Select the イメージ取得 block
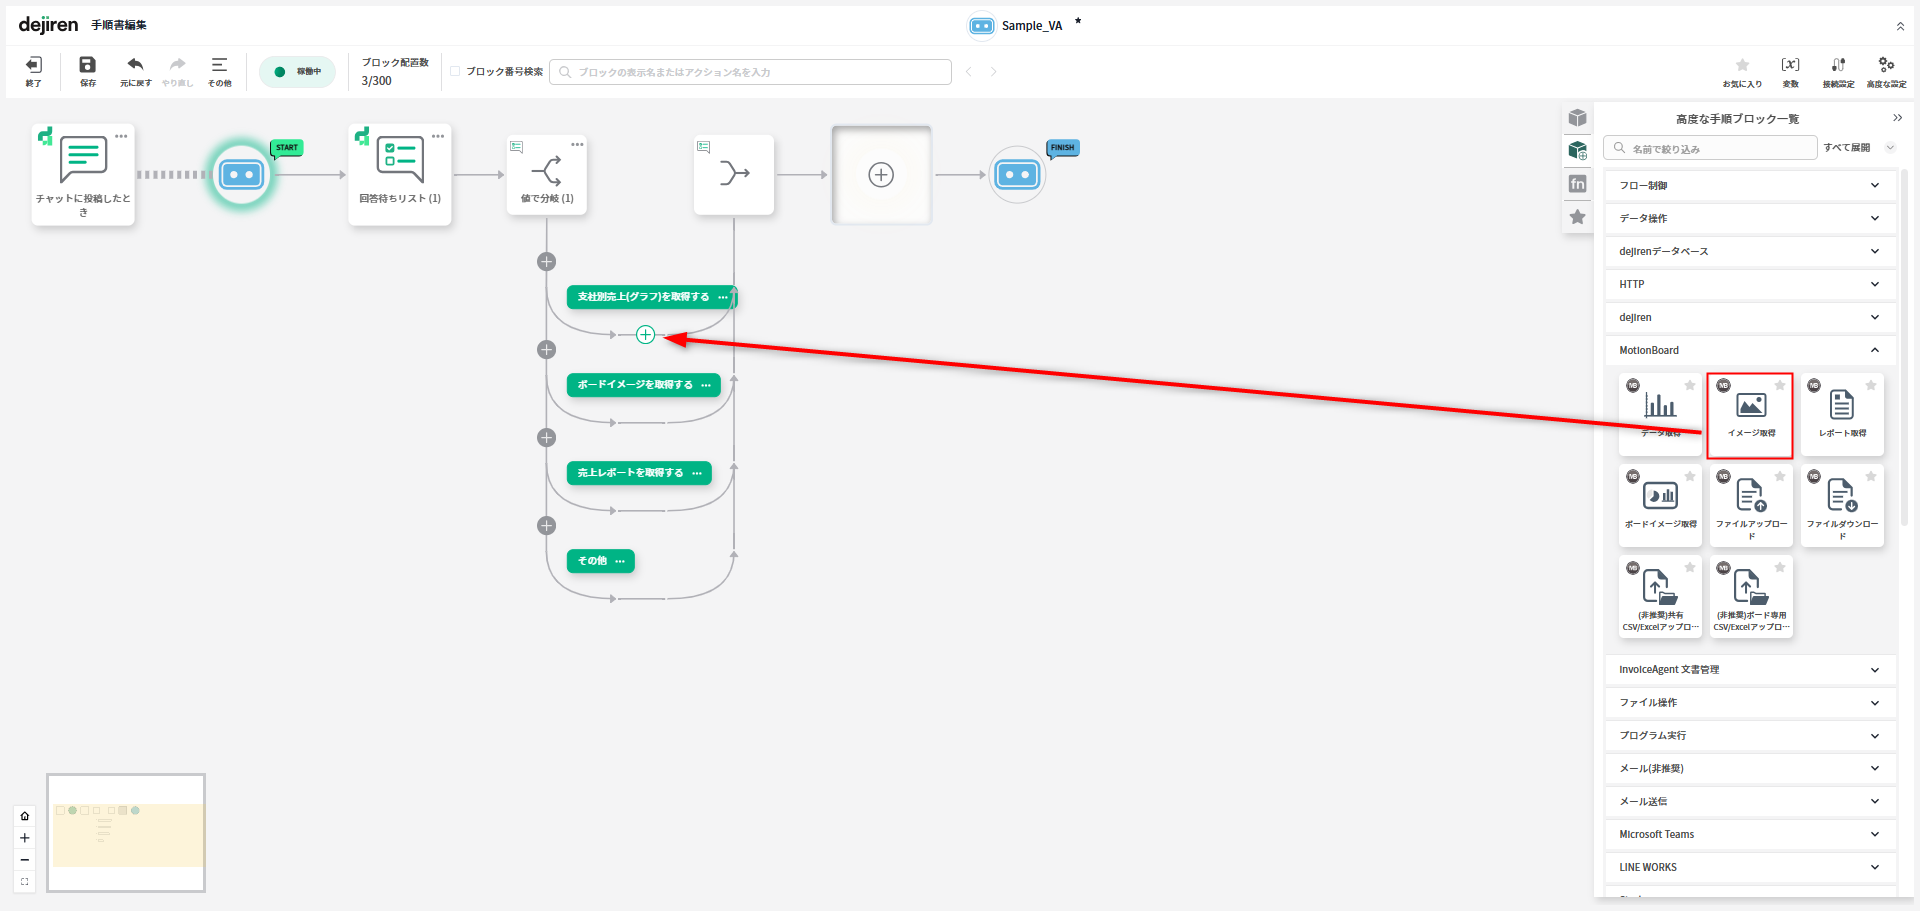The width and height of the screenshot is (1920, 911). 1750,414
